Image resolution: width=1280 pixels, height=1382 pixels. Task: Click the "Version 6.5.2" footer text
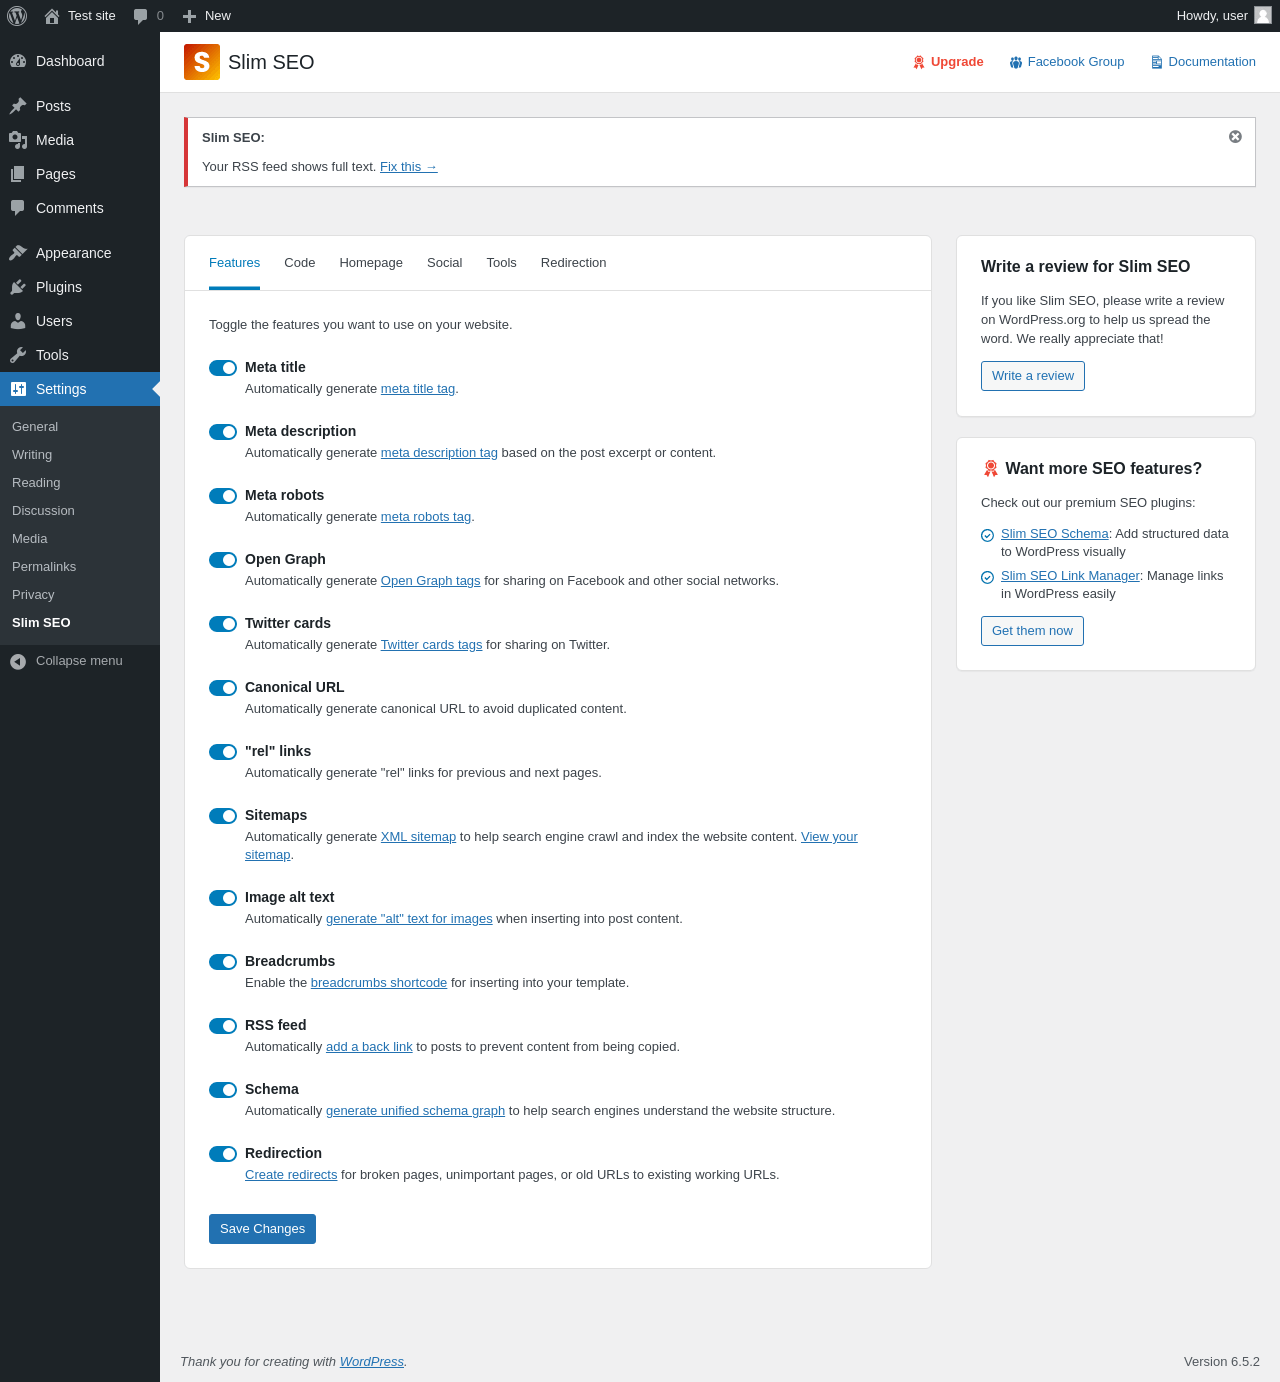[1222, 1362]
